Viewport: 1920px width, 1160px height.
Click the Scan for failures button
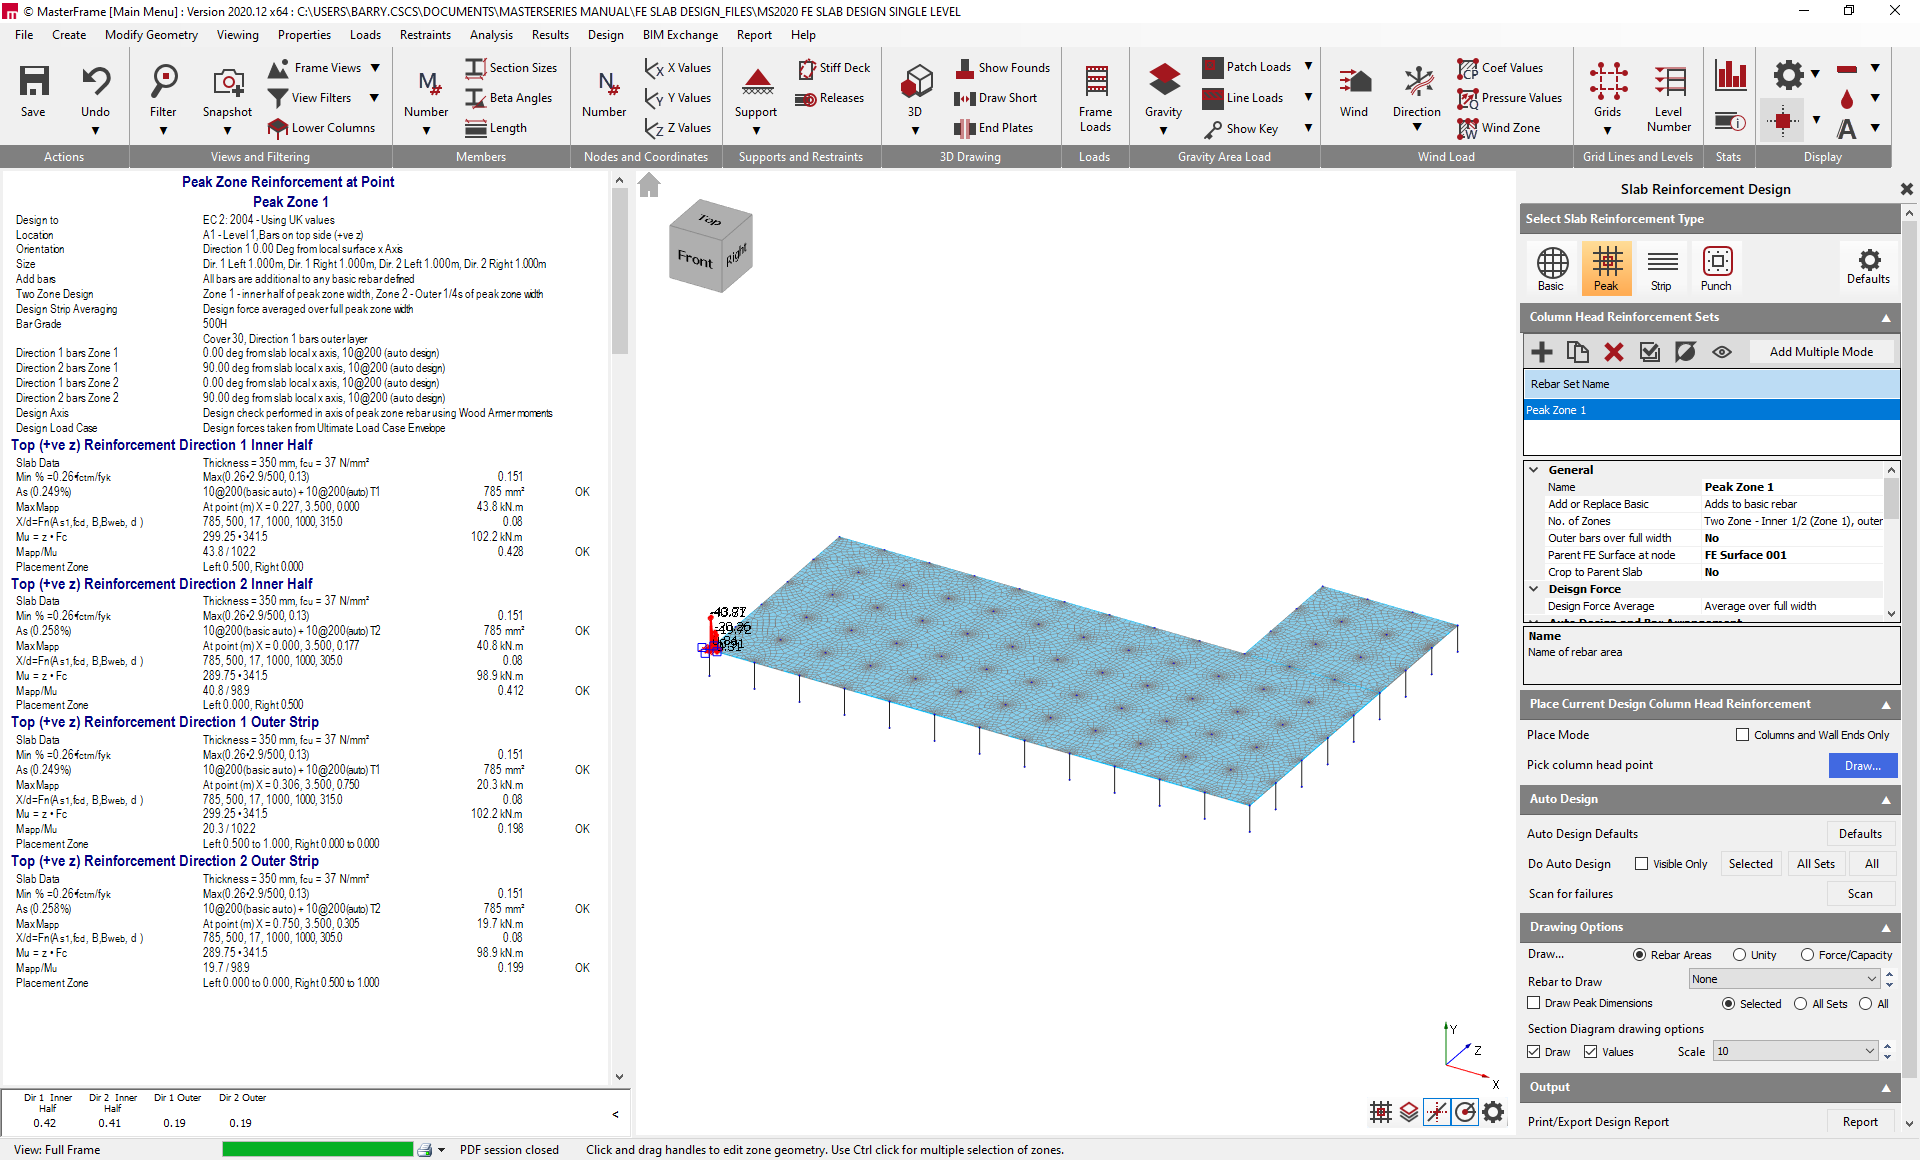(1859, 894)
